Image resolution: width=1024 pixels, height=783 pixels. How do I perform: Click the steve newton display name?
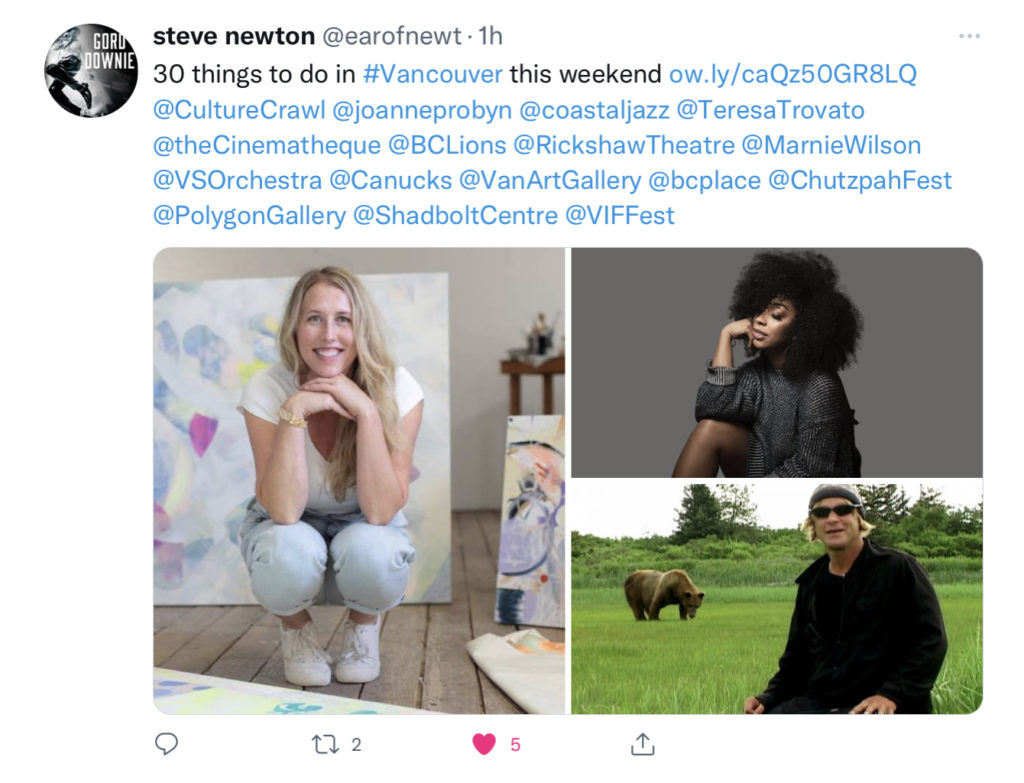pos(234,36)
